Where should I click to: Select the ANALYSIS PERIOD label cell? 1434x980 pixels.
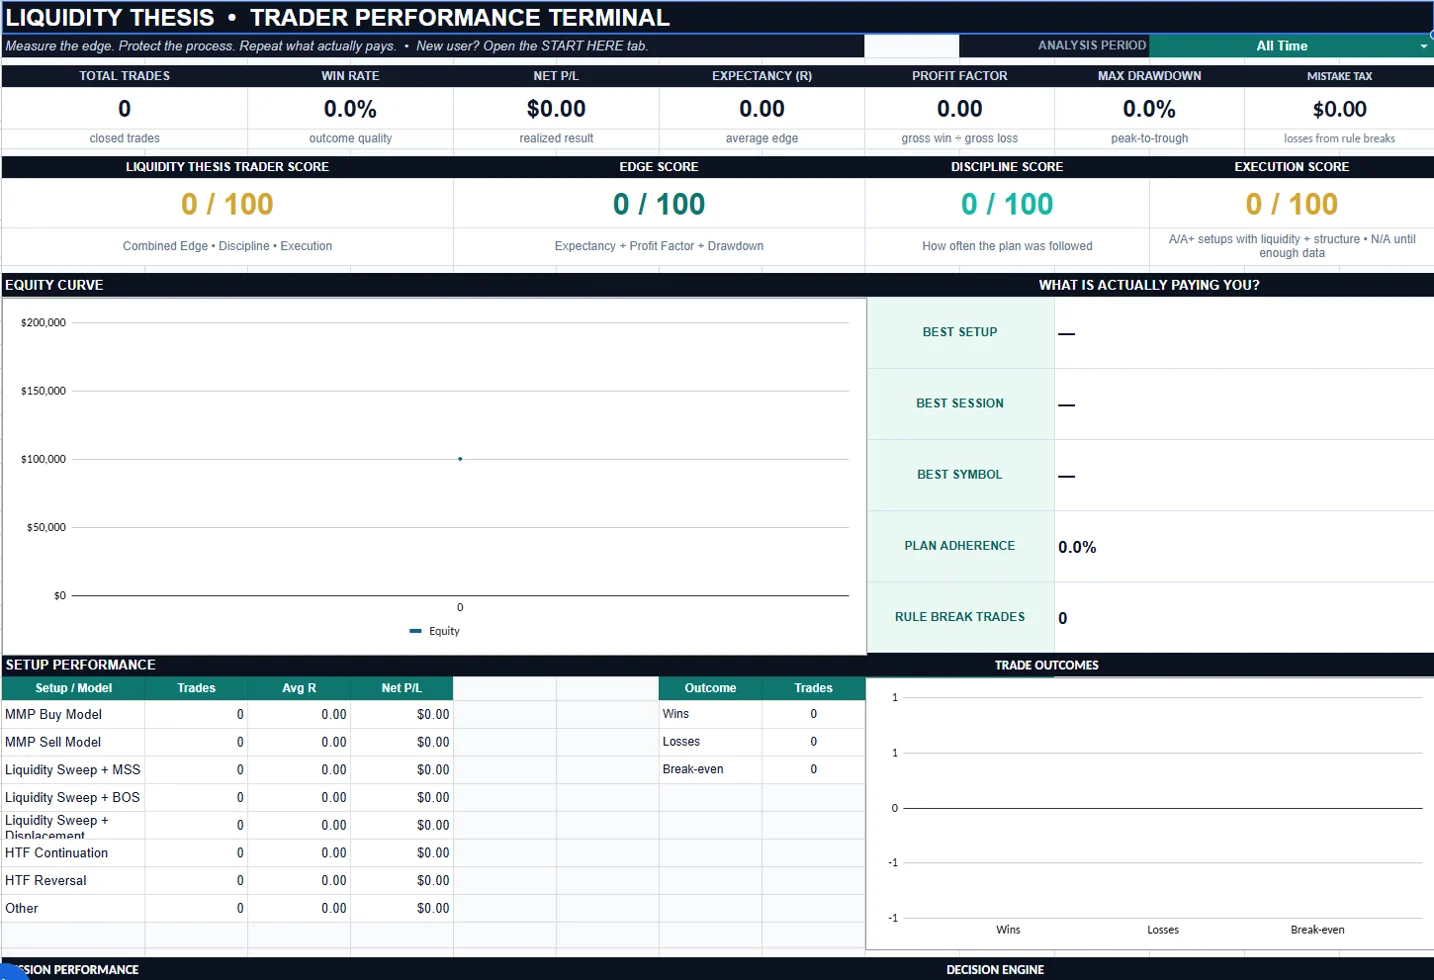click(1054, 46)
